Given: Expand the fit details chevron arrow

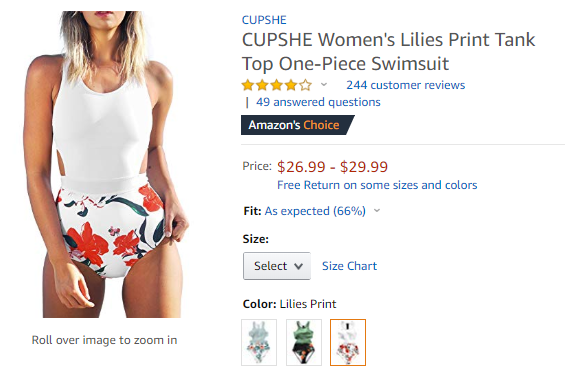Looking at the screenshot, I should pyautogui.click(x=377, y=211).
